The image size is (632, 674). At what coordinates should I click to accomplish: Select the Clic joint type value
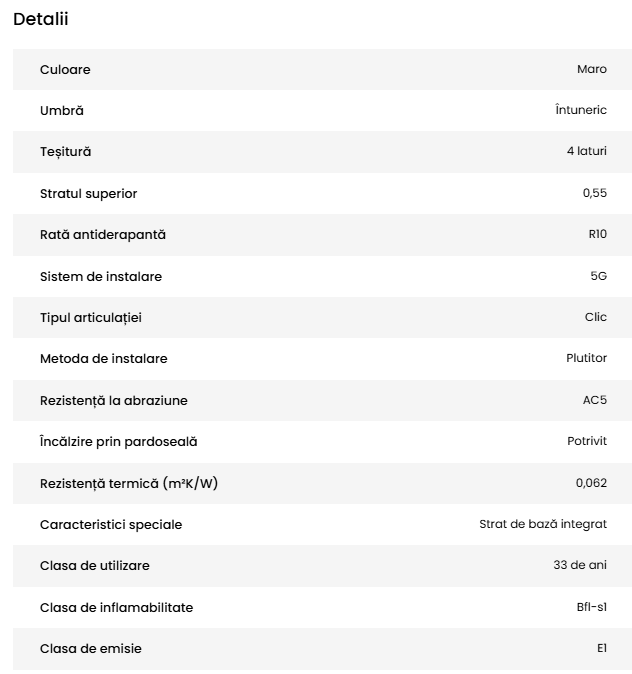click(x=595, y=317)
